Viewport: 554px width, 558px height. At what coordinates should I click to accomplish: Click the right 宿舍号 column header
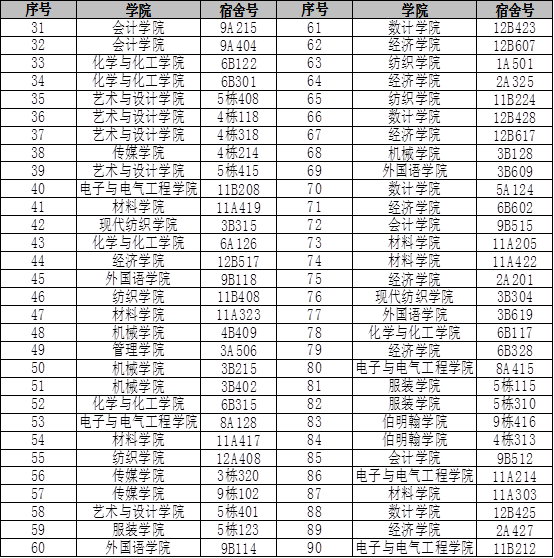[x=515, y=10]
